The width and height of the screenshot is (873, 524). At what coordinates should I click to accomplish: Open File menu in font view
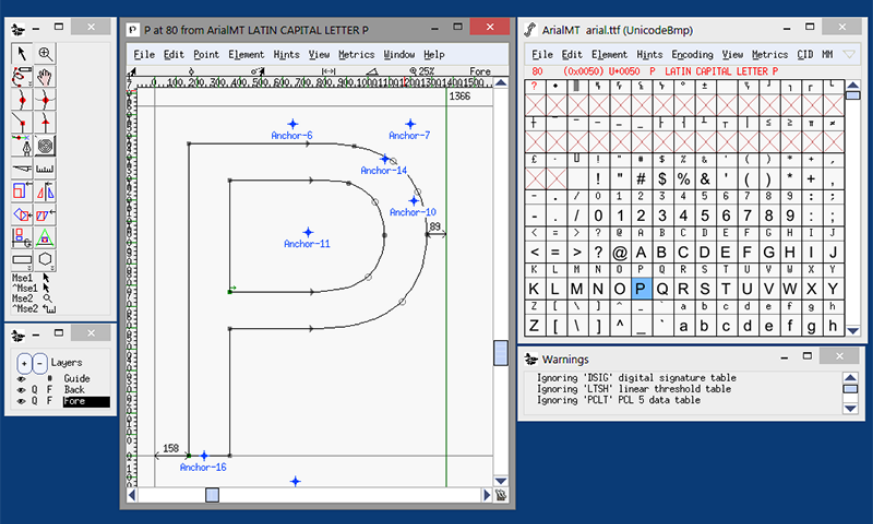tap(542, 55)
